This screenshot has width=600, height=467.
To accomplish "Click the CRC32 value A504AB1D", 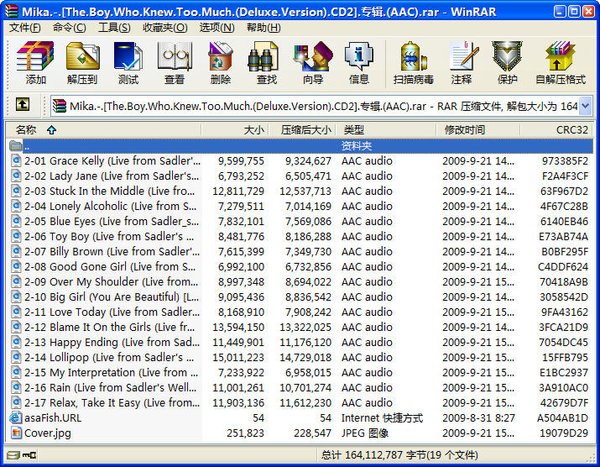I will [x=562, y=418].
